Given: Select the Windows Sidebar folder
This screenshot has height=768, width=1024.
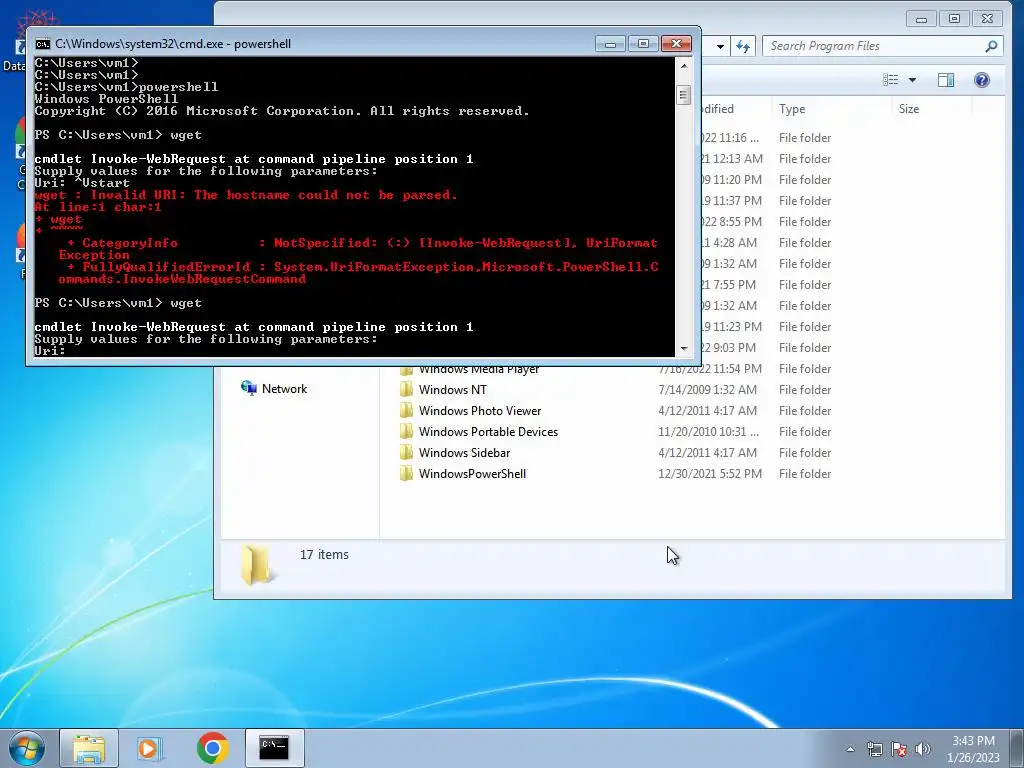Looking at the screenshot, I should (464, 453).
